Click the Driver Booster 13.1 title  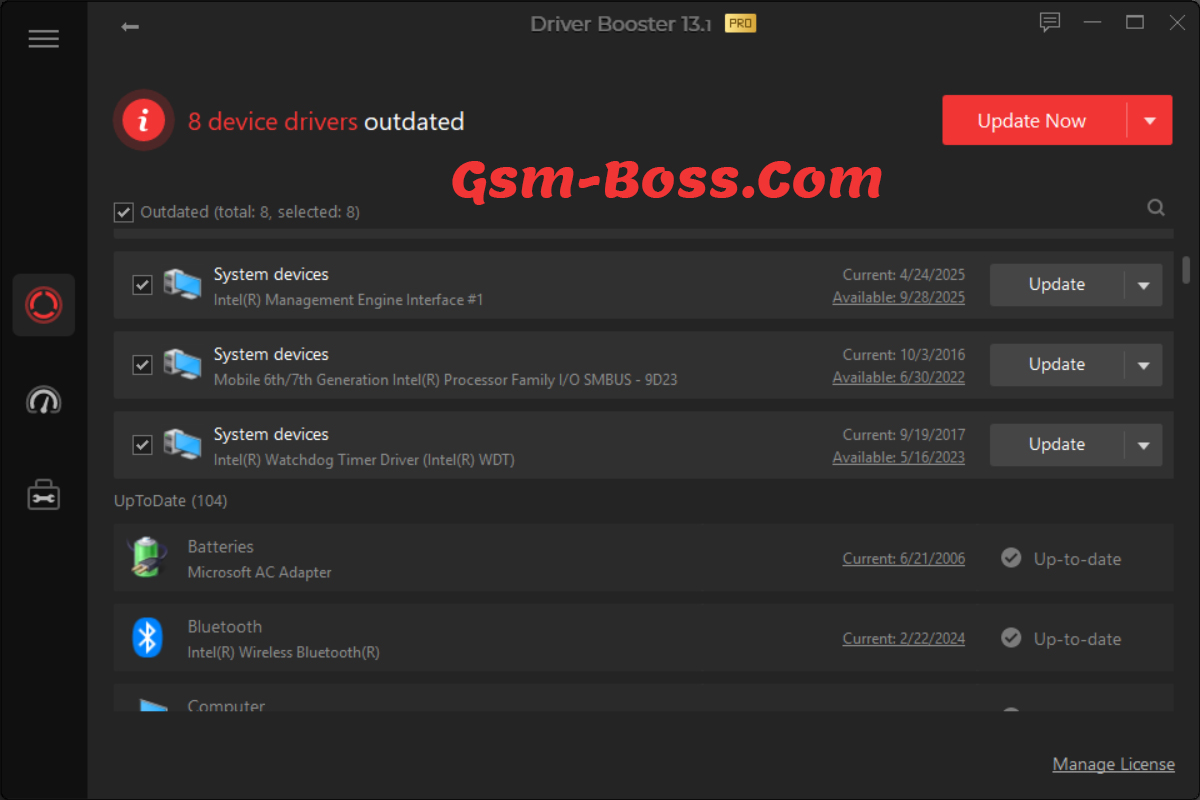coord(621,24)
